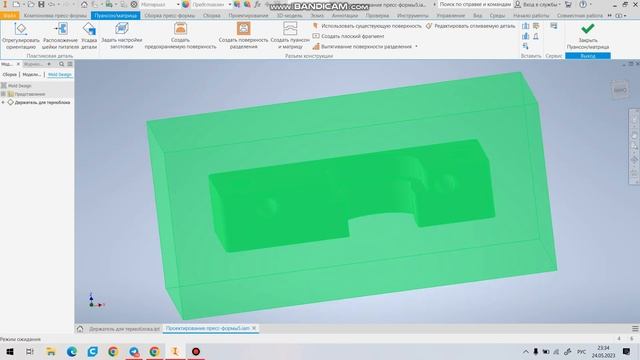Open the Инструменты ribbon tab

(x=413, y=16)
